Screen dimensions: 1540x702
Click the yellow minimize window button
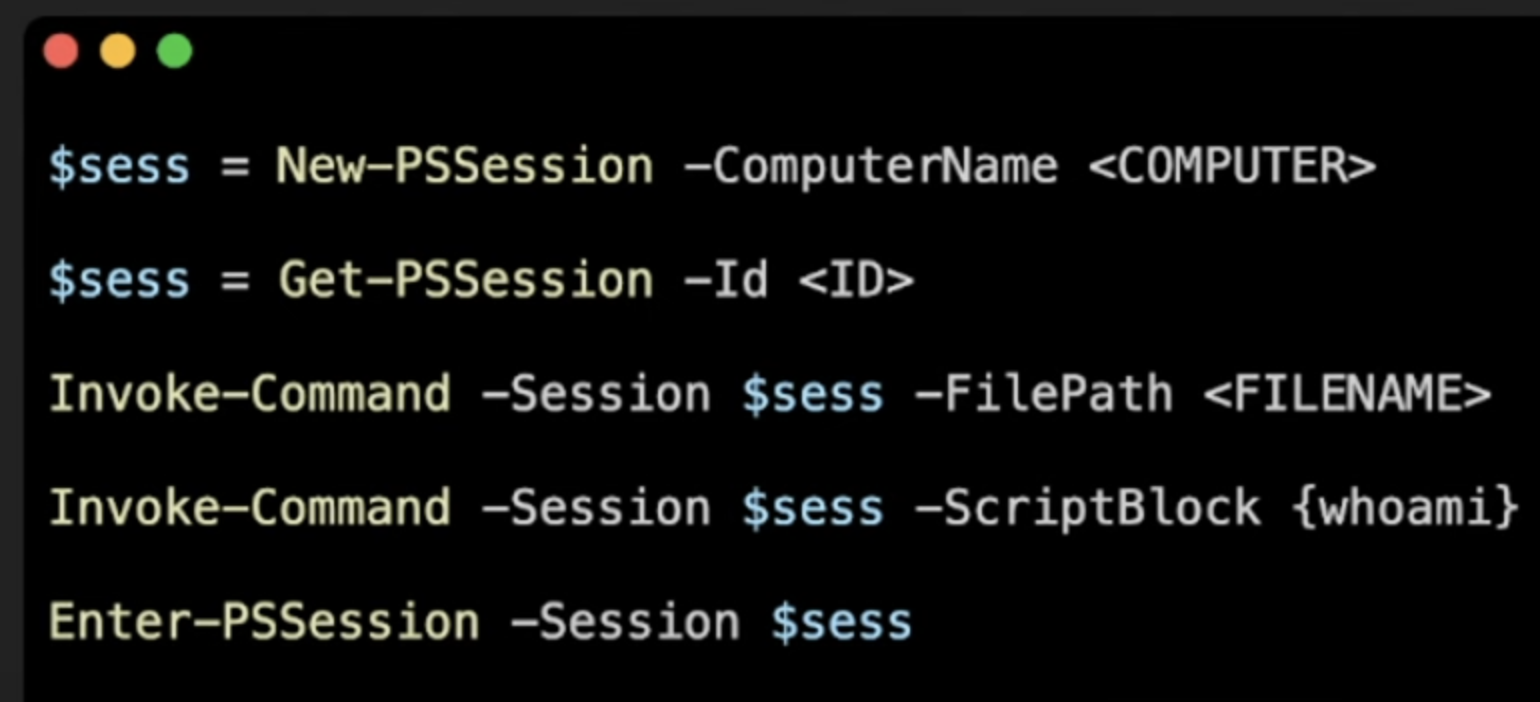pyautogui.click(x=118, y=51)
